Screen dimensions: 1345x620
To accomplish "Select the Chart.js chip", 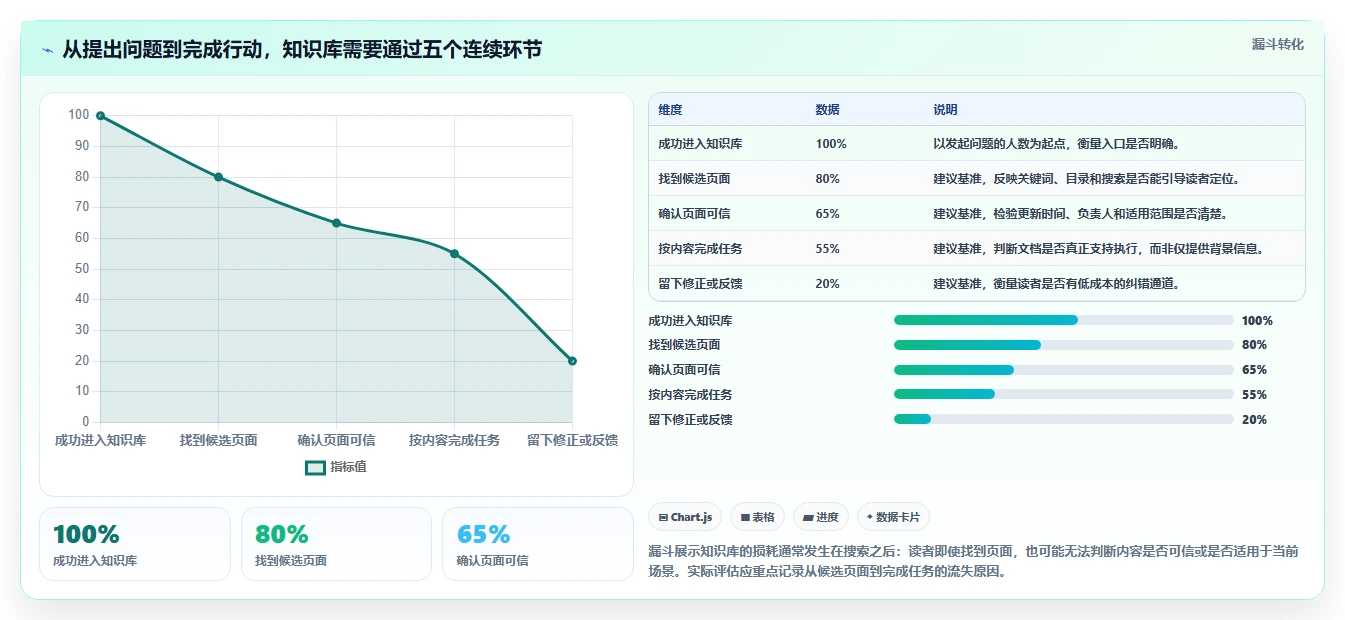I will click(685, 517).
